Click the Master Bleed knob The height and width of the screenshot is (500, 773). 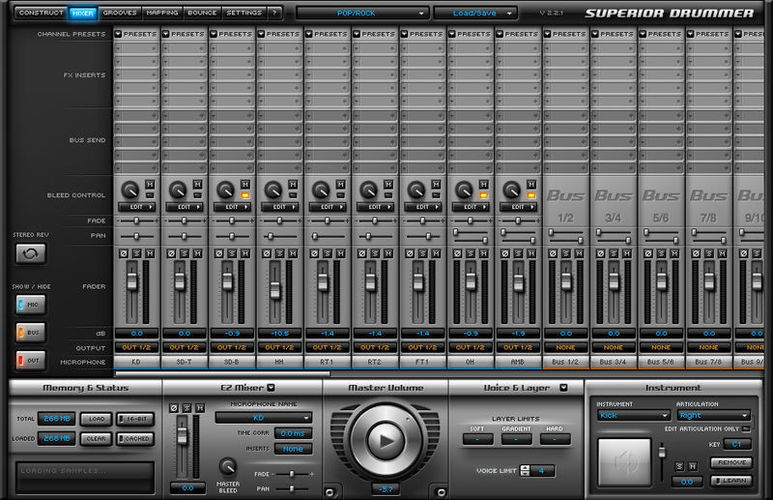pyautogui.click(x=227, y=466)
